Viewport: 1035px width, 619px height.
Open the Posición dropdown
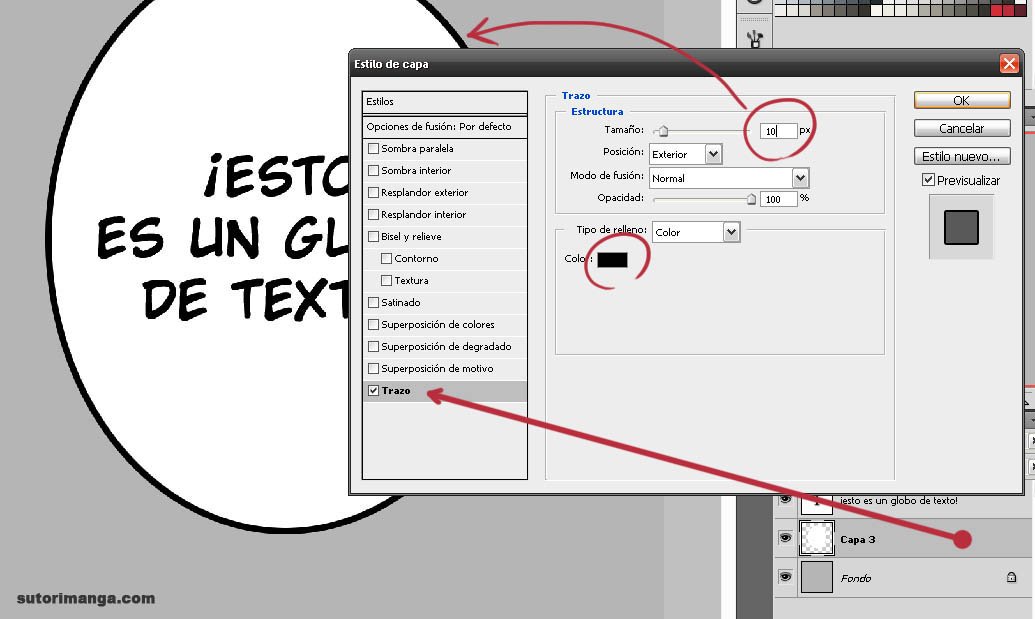712,154
